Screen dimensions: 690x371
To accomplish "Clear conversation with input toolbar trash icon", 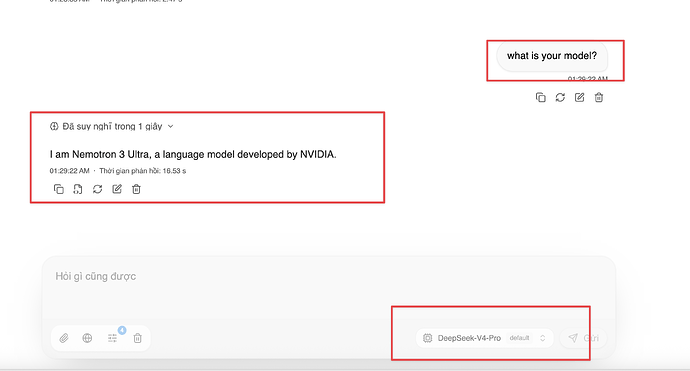I will (138, 338).
